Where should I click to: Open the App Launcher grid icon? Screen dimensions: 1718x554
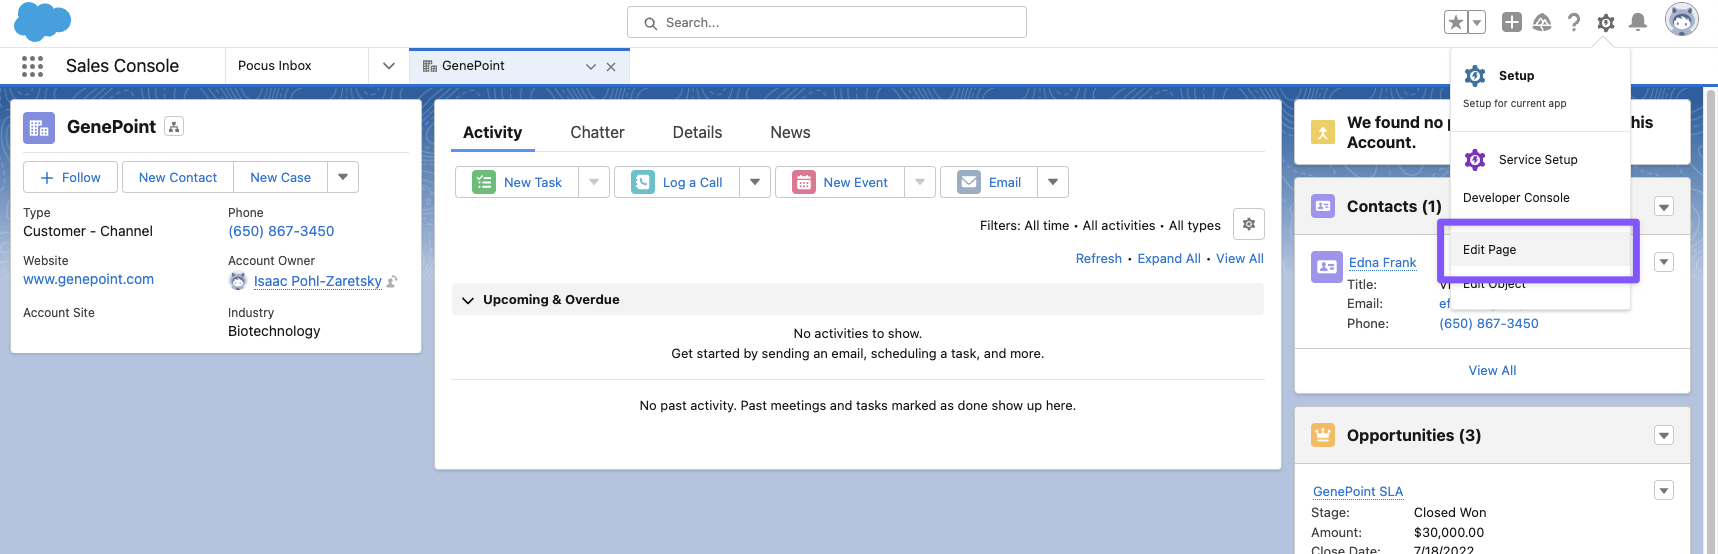coord(32,66)
